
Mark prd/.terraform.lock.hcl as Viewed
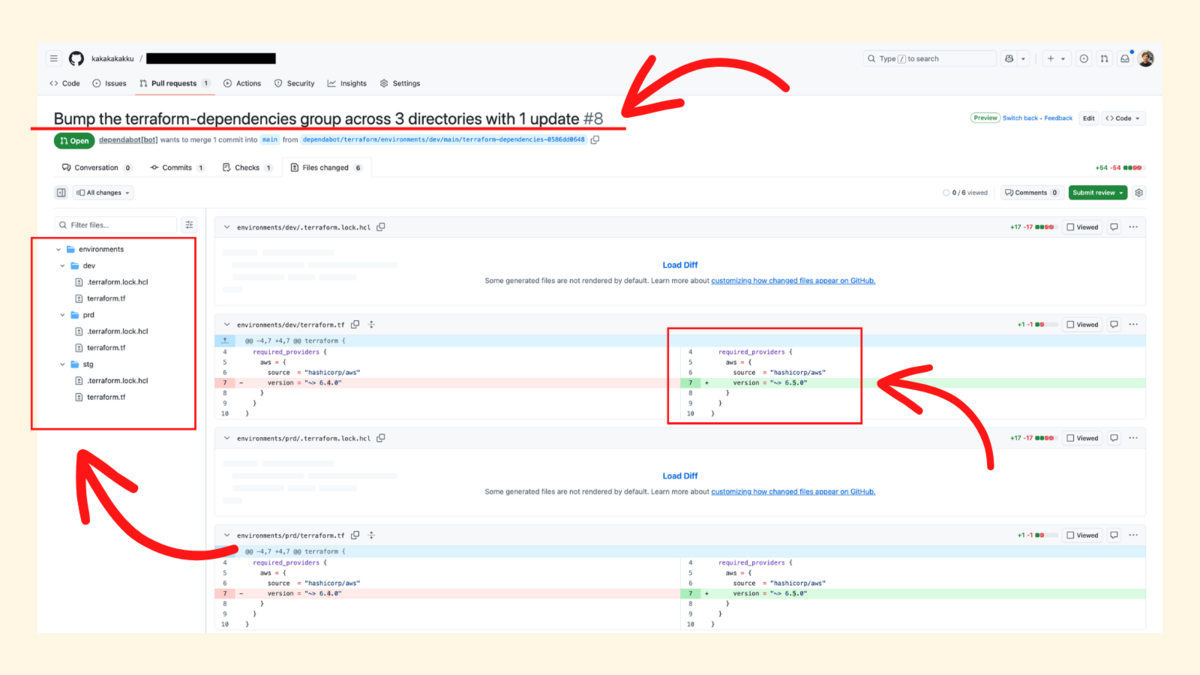tap(1082, 438)
